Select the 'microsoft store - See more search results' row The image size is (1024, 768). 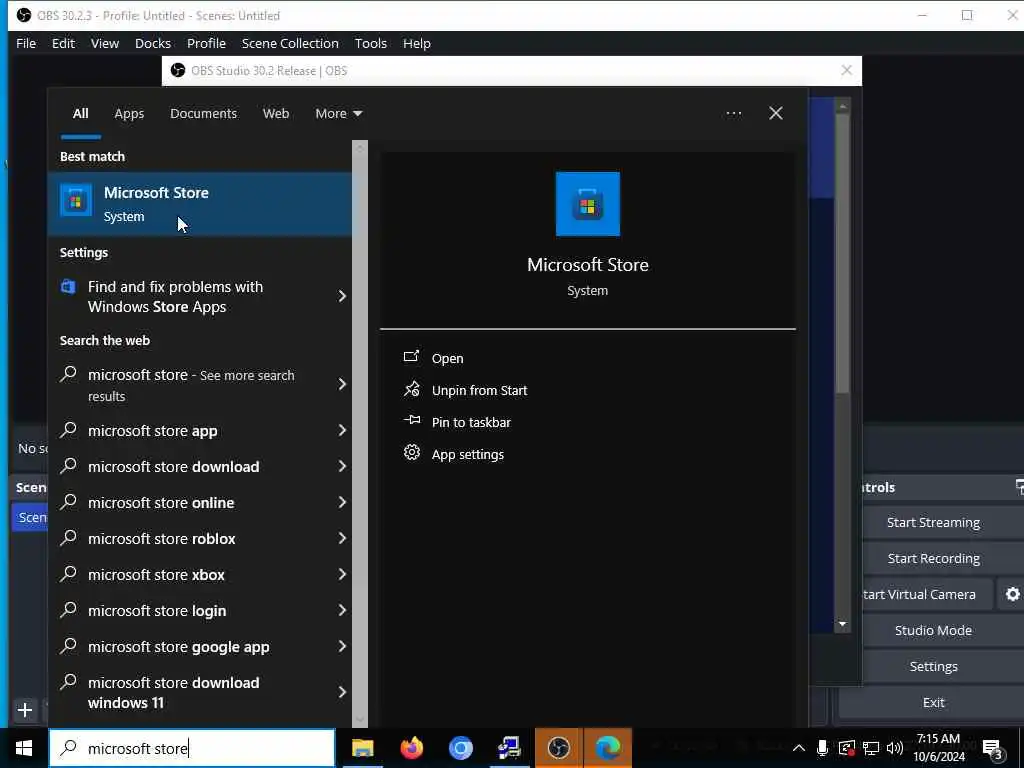tap(200, 385)
